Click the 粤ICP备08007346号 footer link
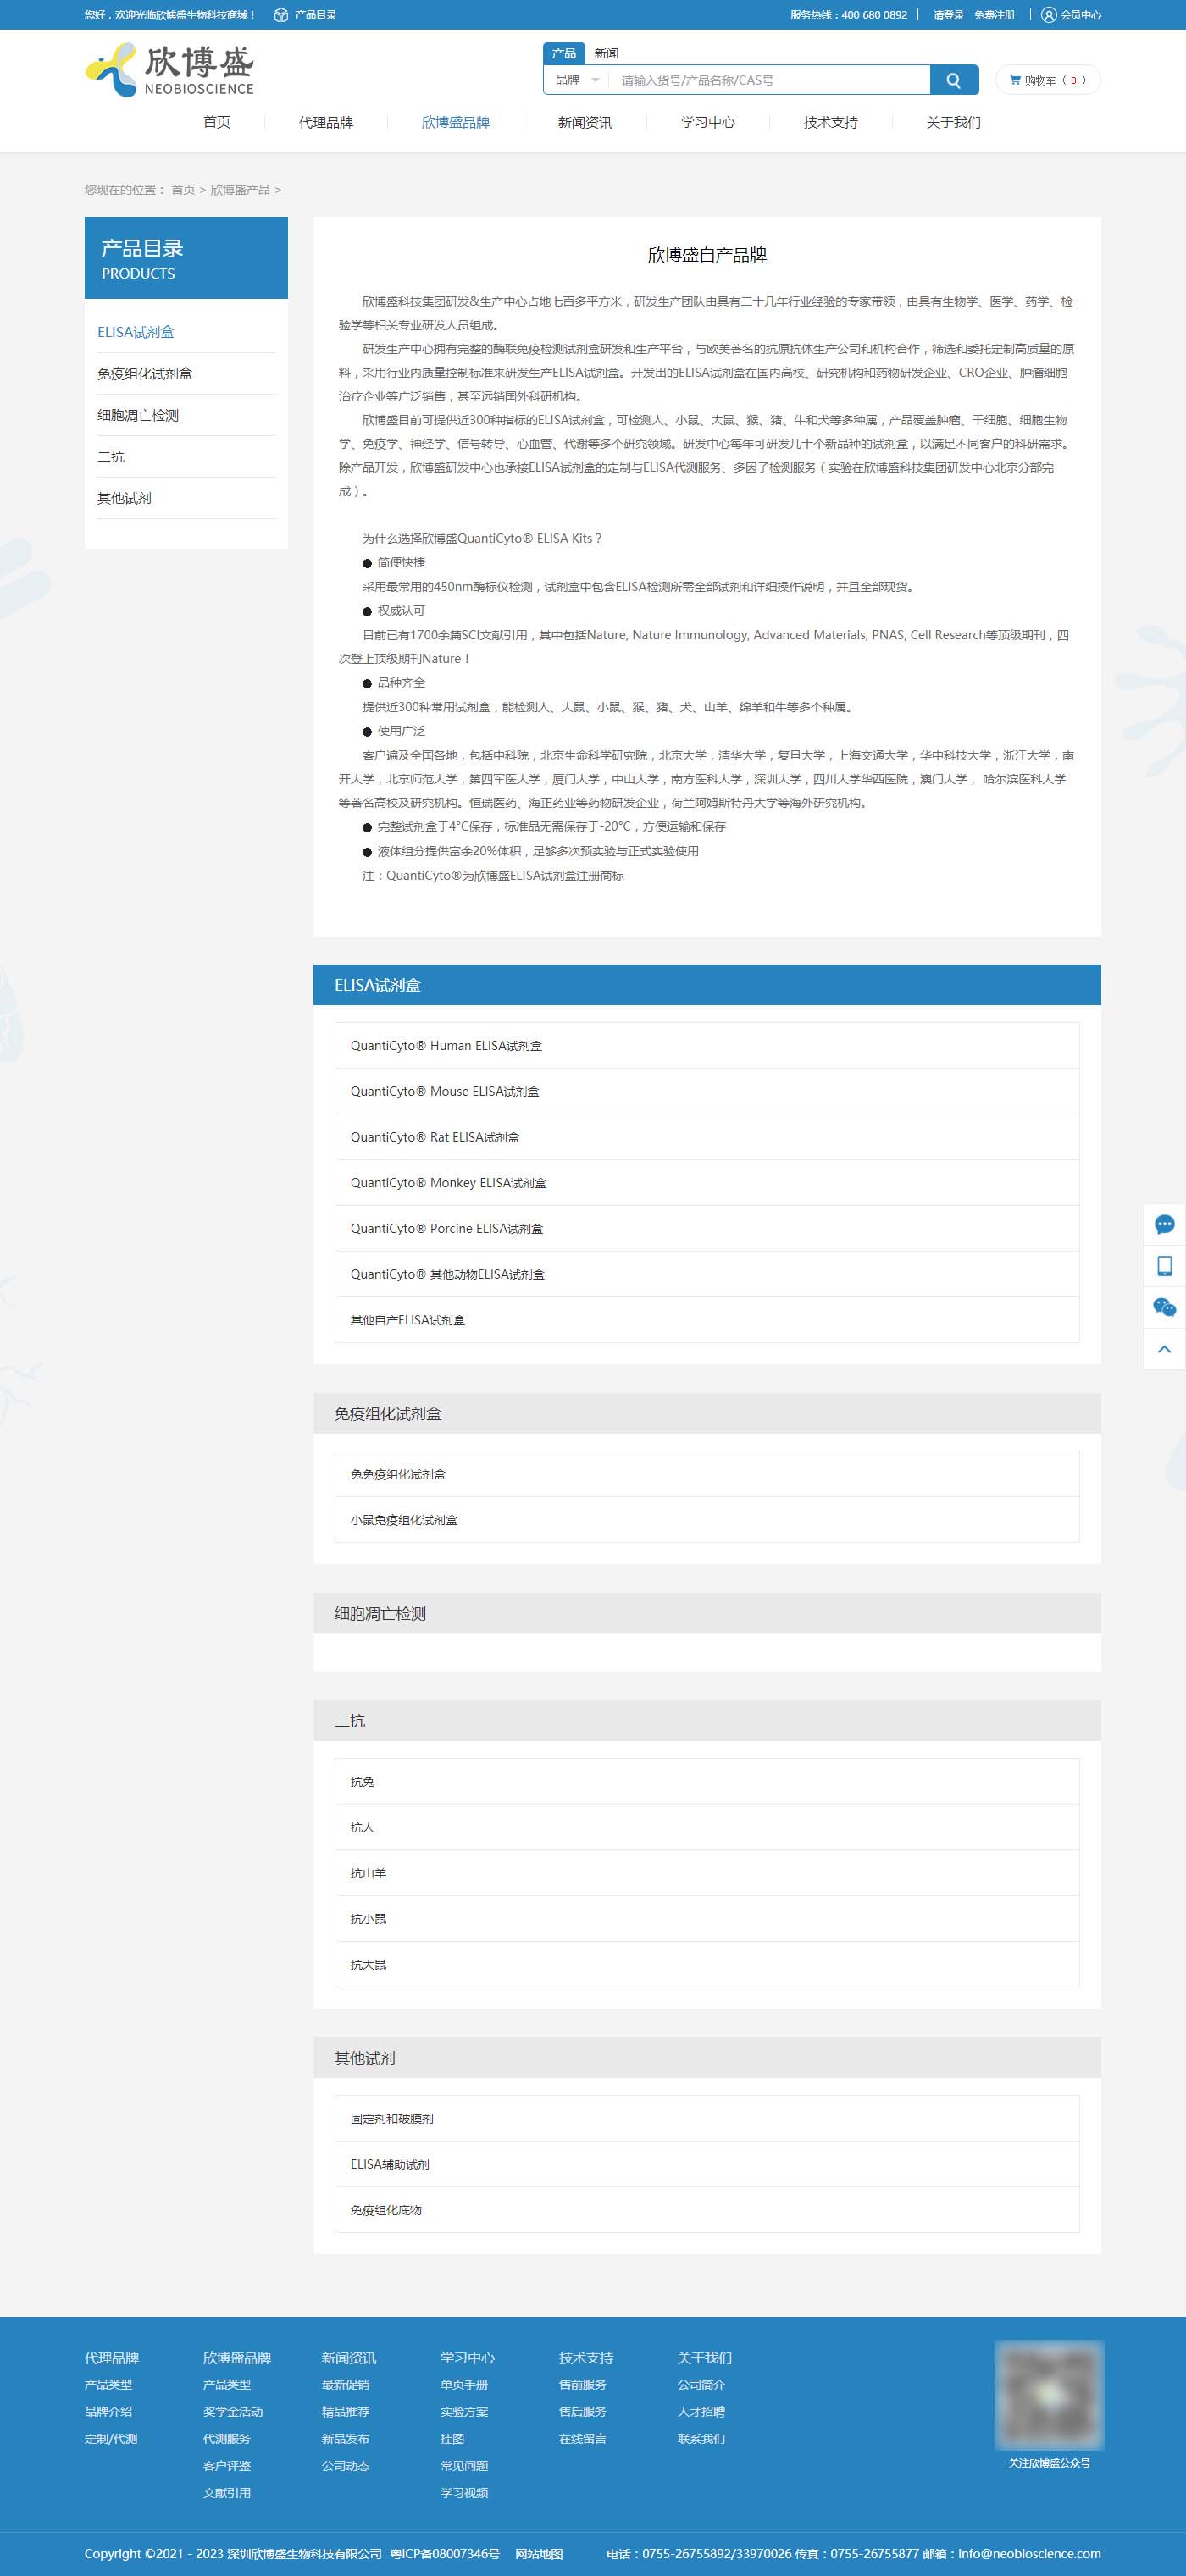Image resolution: width=1186 pixels, height=2576 pixels. [x=445, y=2554]
